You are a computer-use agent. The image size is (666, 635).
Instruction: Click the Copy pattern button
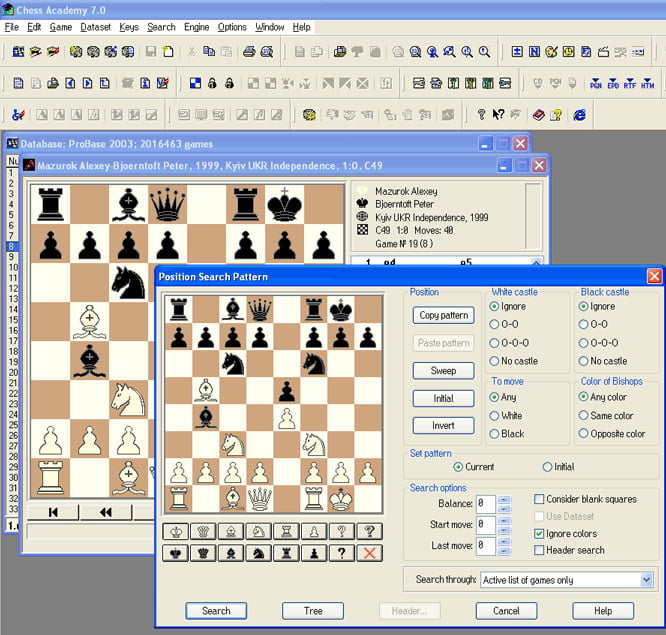click(x=443, y=315)
